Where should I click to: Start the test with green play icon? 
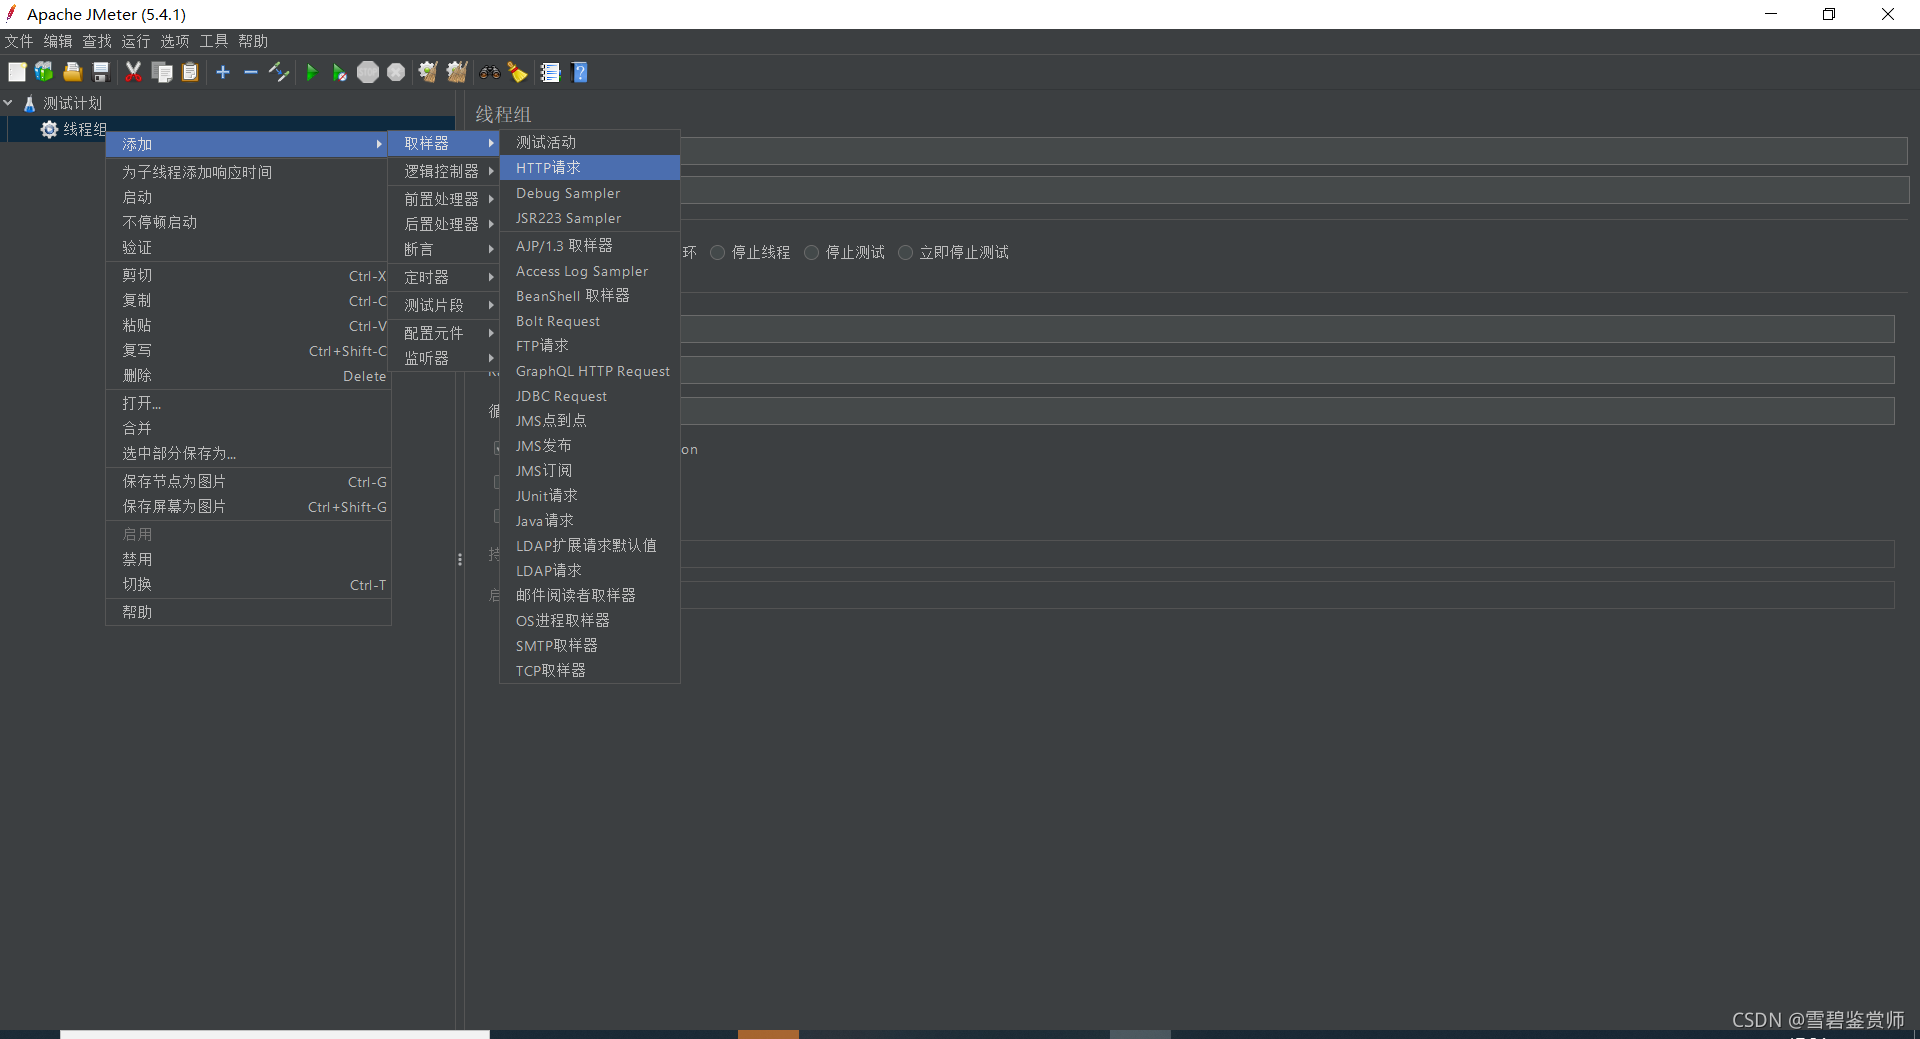click(x=311, y=72)
